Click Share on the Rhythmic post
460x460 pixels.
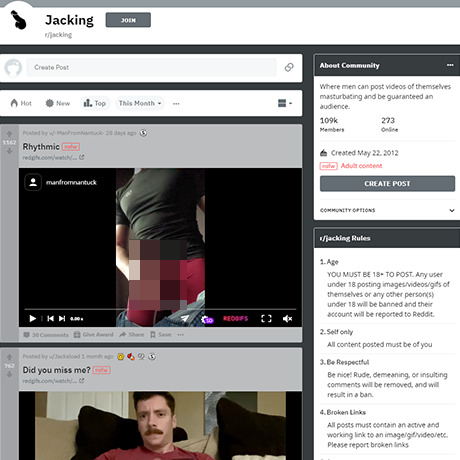[132, 335]
